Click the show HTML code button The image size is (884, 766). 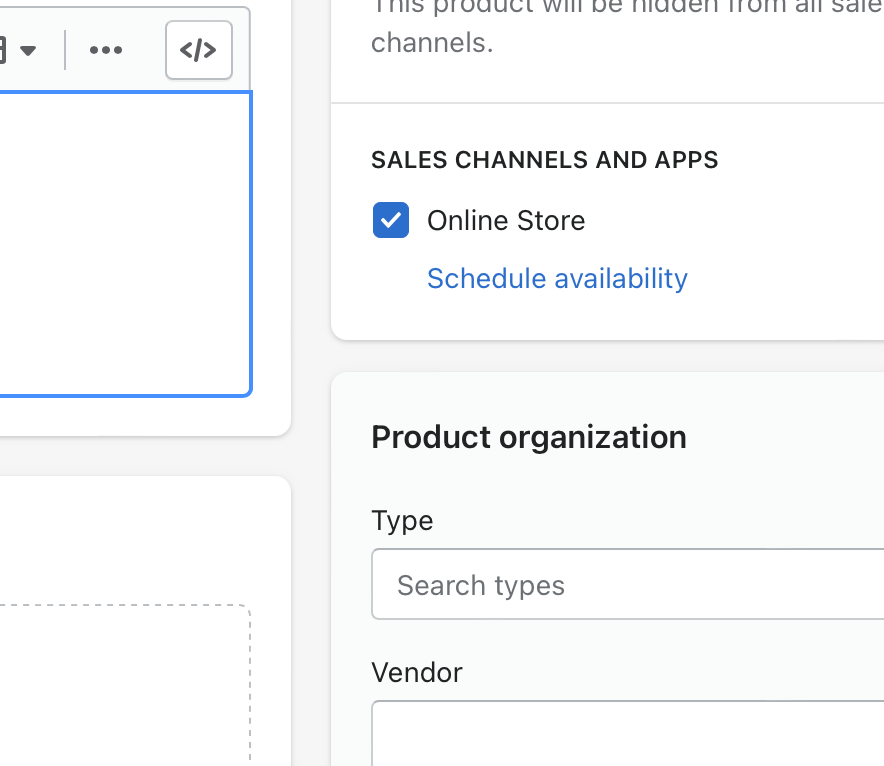(198, 50)
